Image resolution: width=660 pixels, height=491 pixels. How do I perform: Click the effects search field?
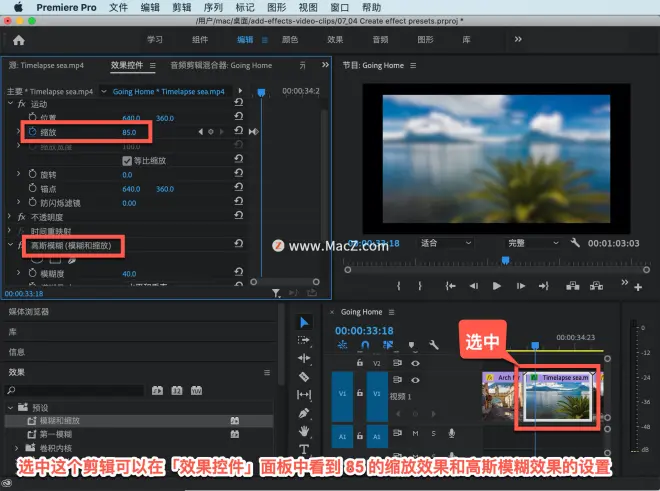pyautogui.click(x=75, y=390)
